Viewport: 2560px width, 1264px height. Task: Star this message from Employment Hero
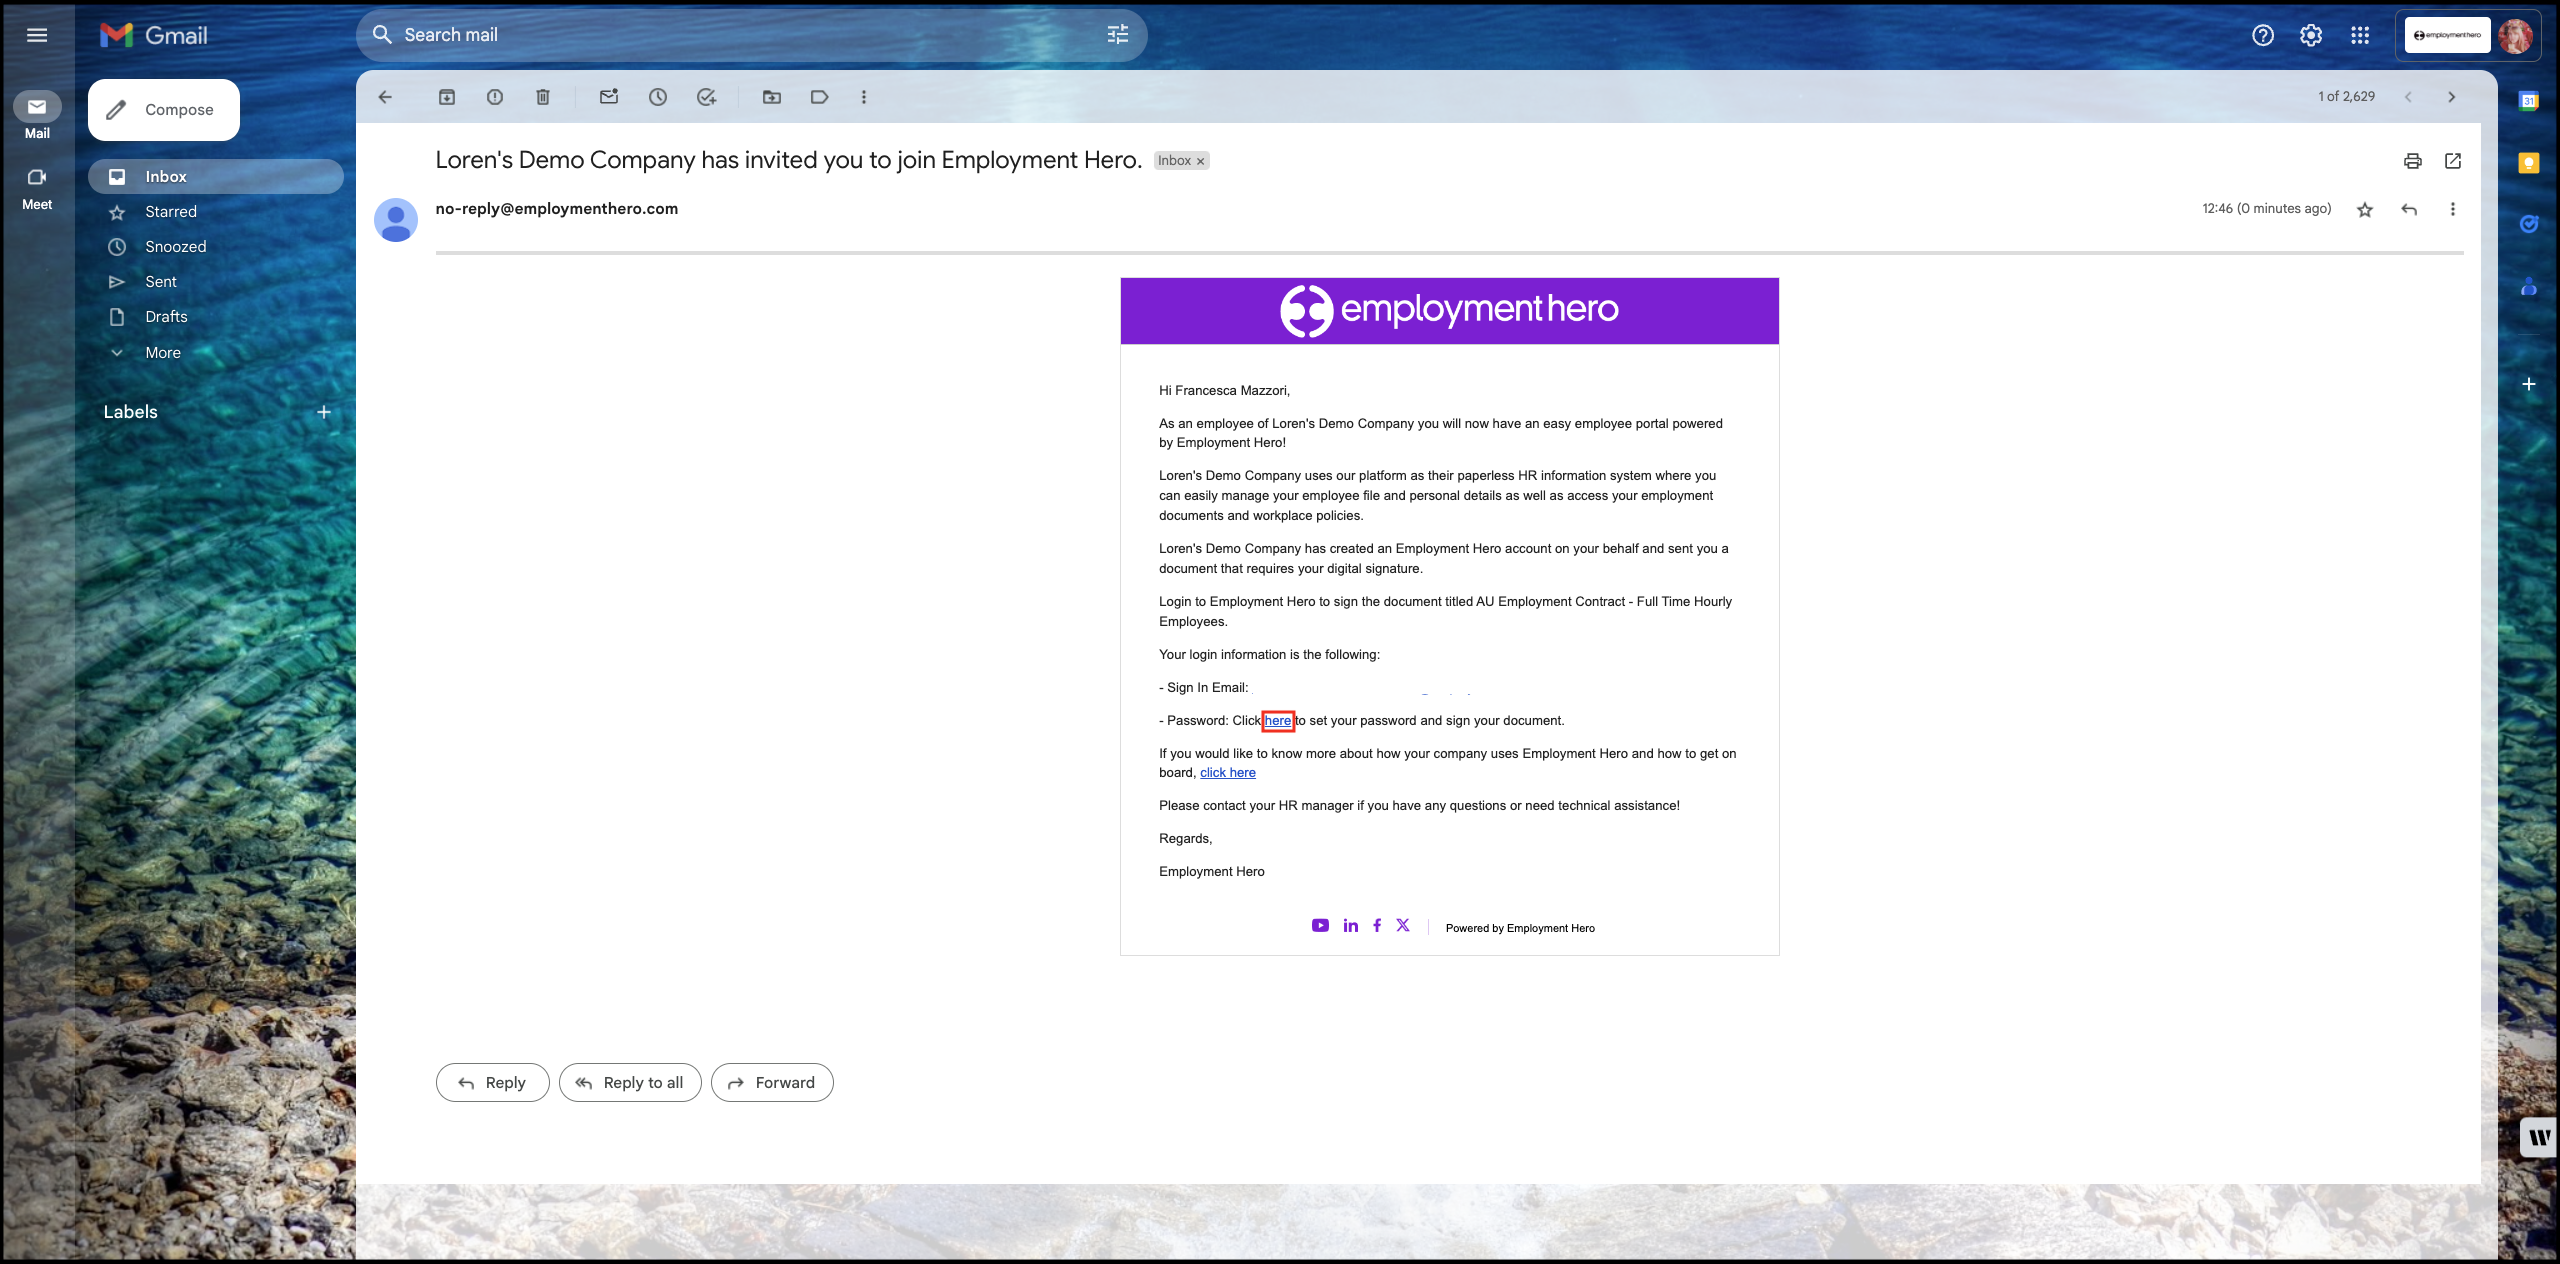tap(2365, 209)
